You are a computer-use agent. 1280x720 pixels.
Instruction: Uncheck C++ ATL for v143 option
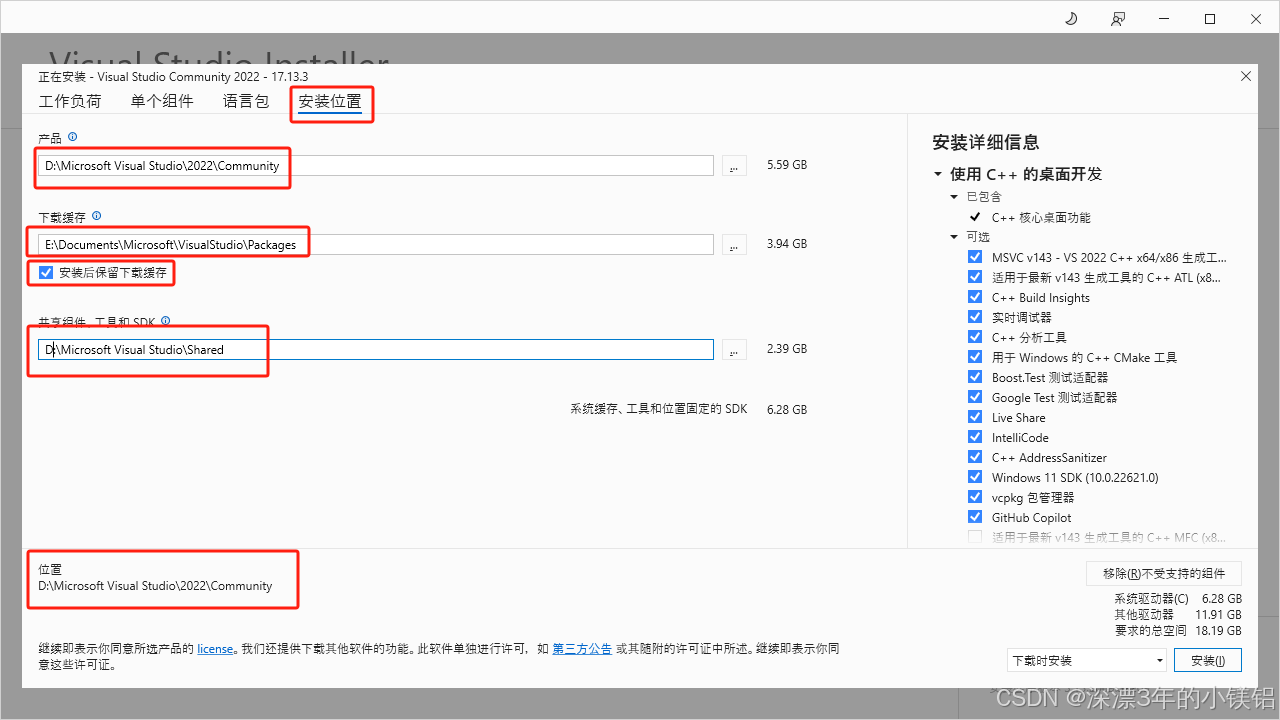975,277
